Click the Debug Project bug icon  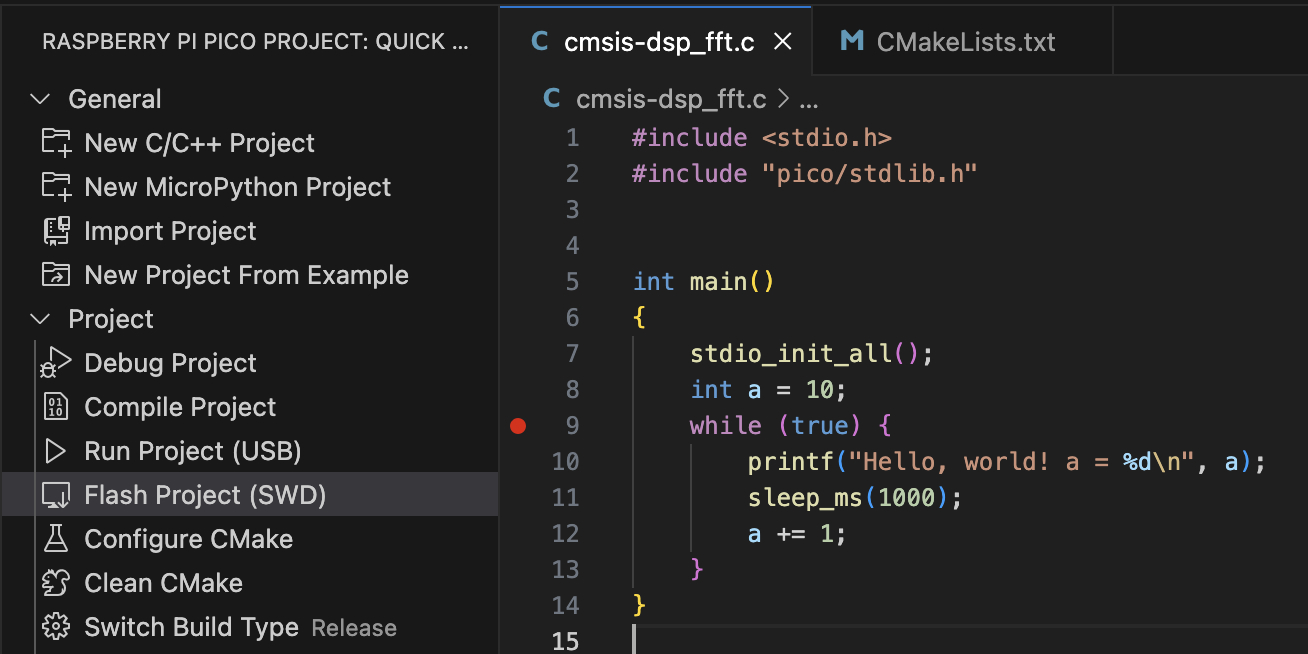pyautogui.click(x=56, y=363)
